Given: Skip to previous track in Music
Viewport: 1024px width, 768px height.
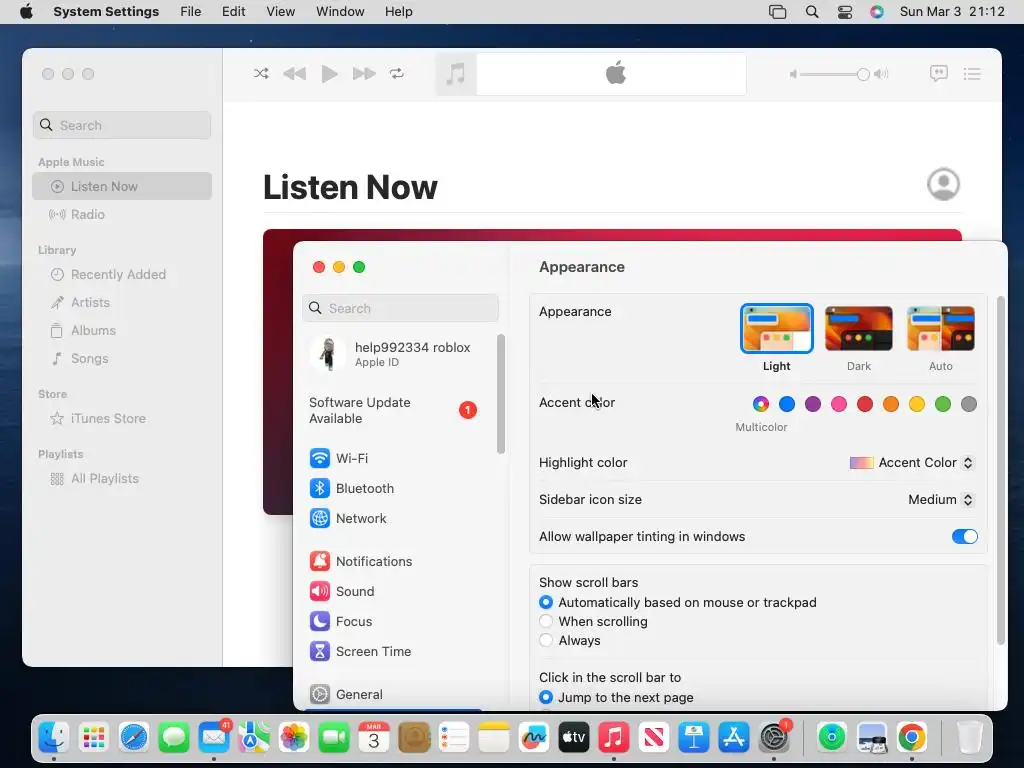Looking at the screenshot, I should tap(295, 74).
